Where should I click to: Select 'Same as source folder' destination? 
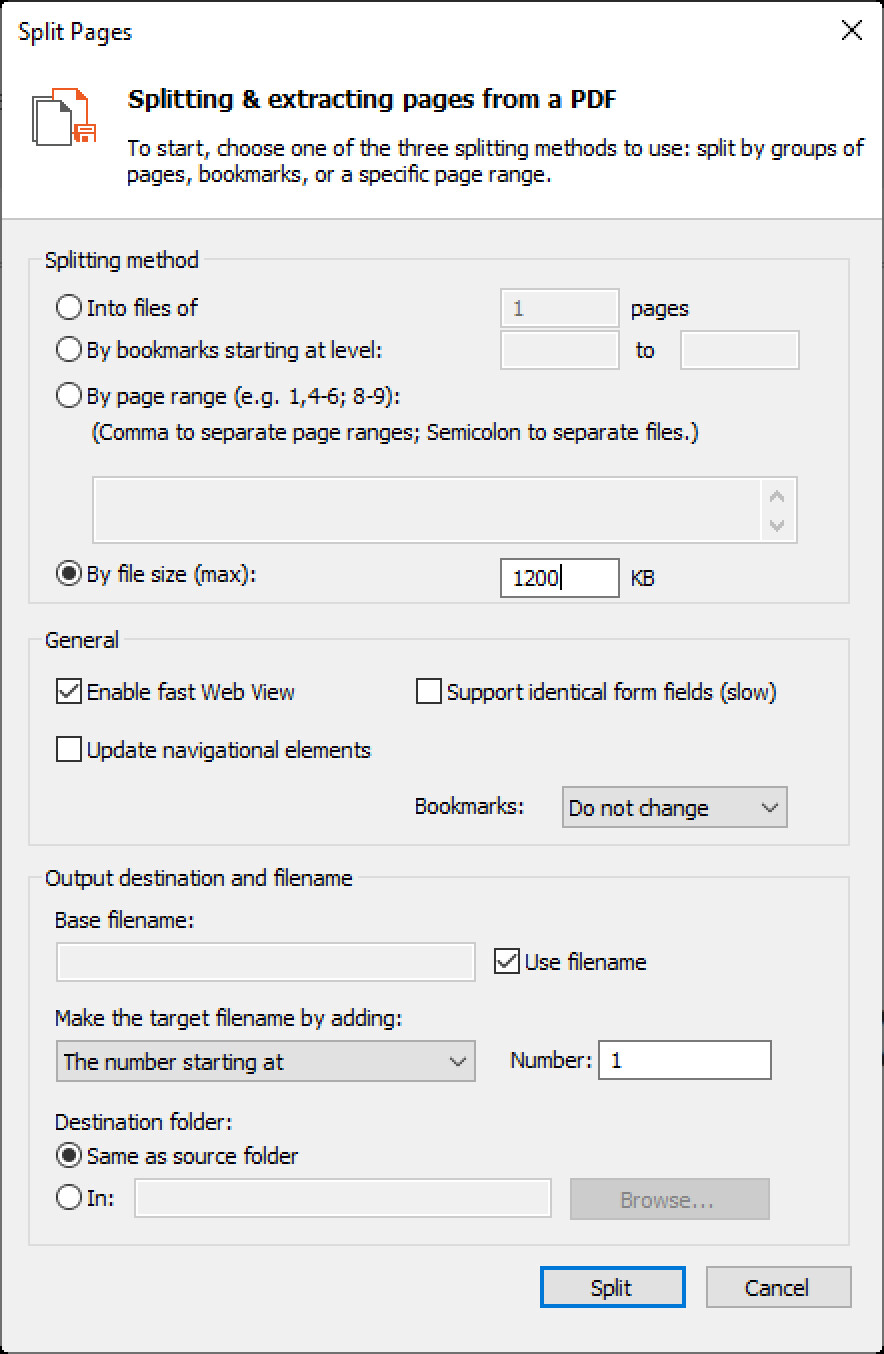[69, 1156]
